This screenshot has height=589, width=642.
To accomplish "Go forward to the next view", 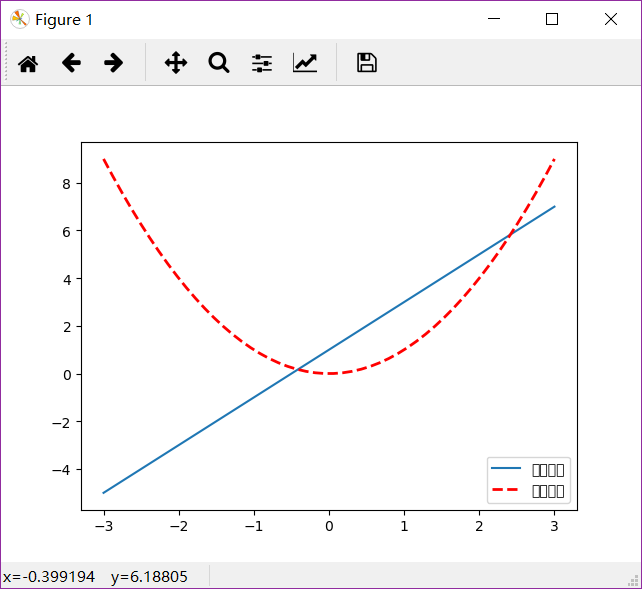I will pos(113,63).
